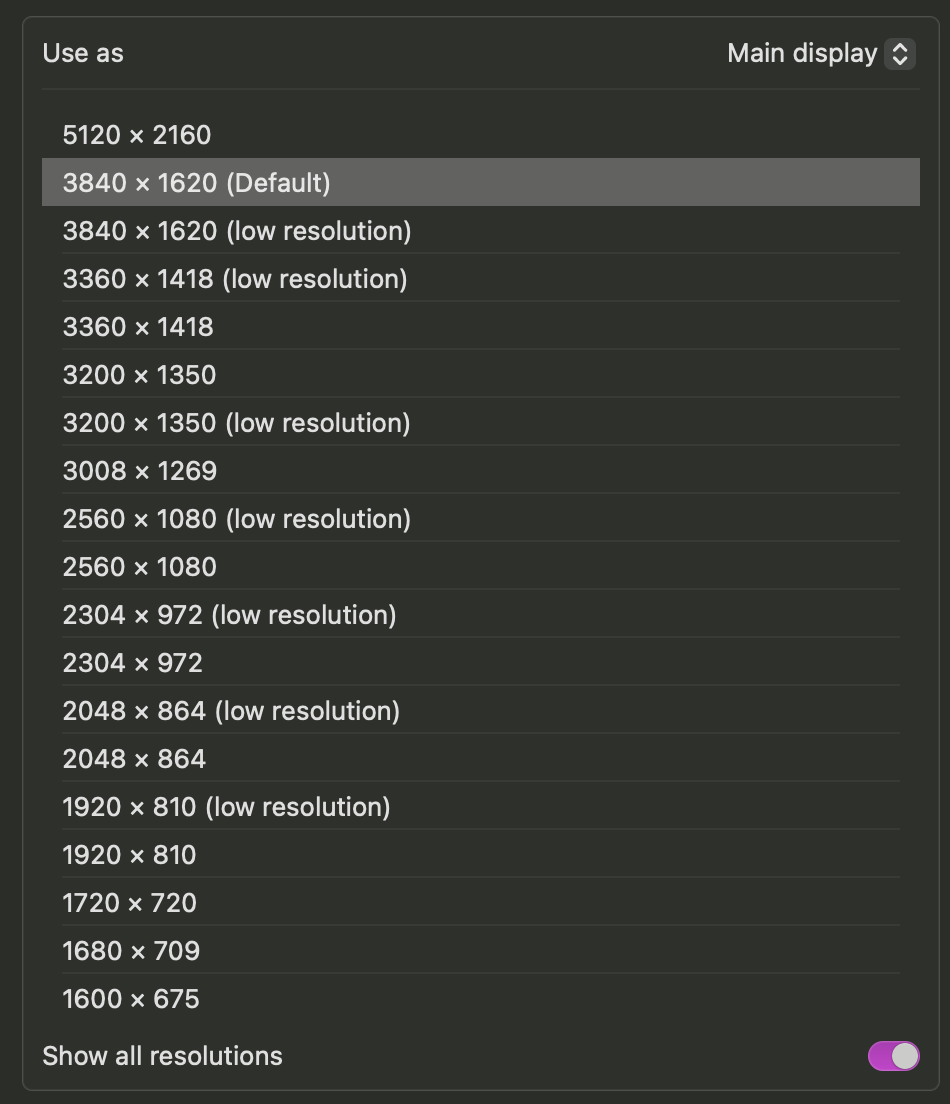This screenshot has height=1104, width=950.
Task: Pick the 2304 × 972 resolution
Action: click(x=133, y=663)
